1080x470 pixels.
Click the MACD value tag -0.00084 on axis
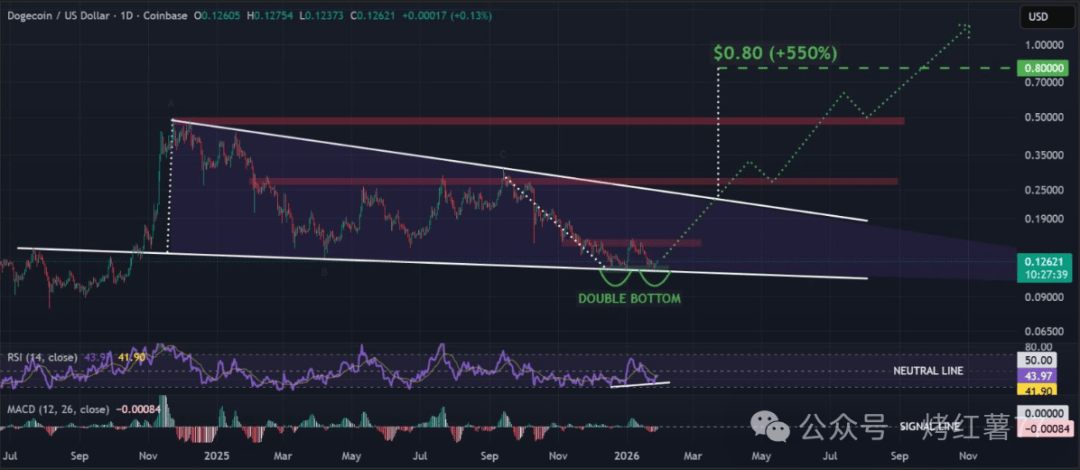pyautogui.click(x=1043, y=430)
